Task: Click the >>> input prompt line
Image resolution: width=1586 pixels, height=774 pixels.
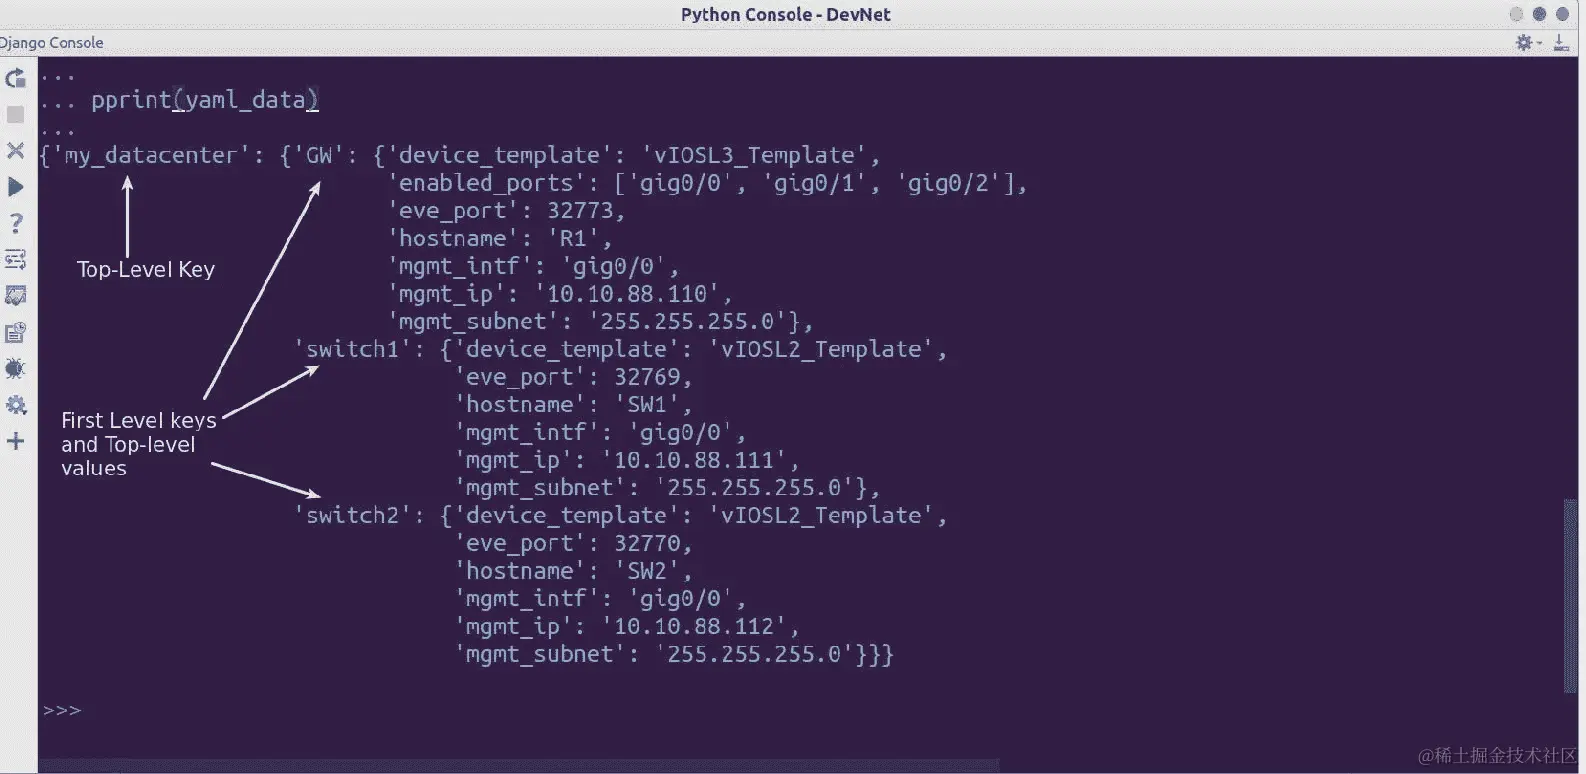Action: 62,710
